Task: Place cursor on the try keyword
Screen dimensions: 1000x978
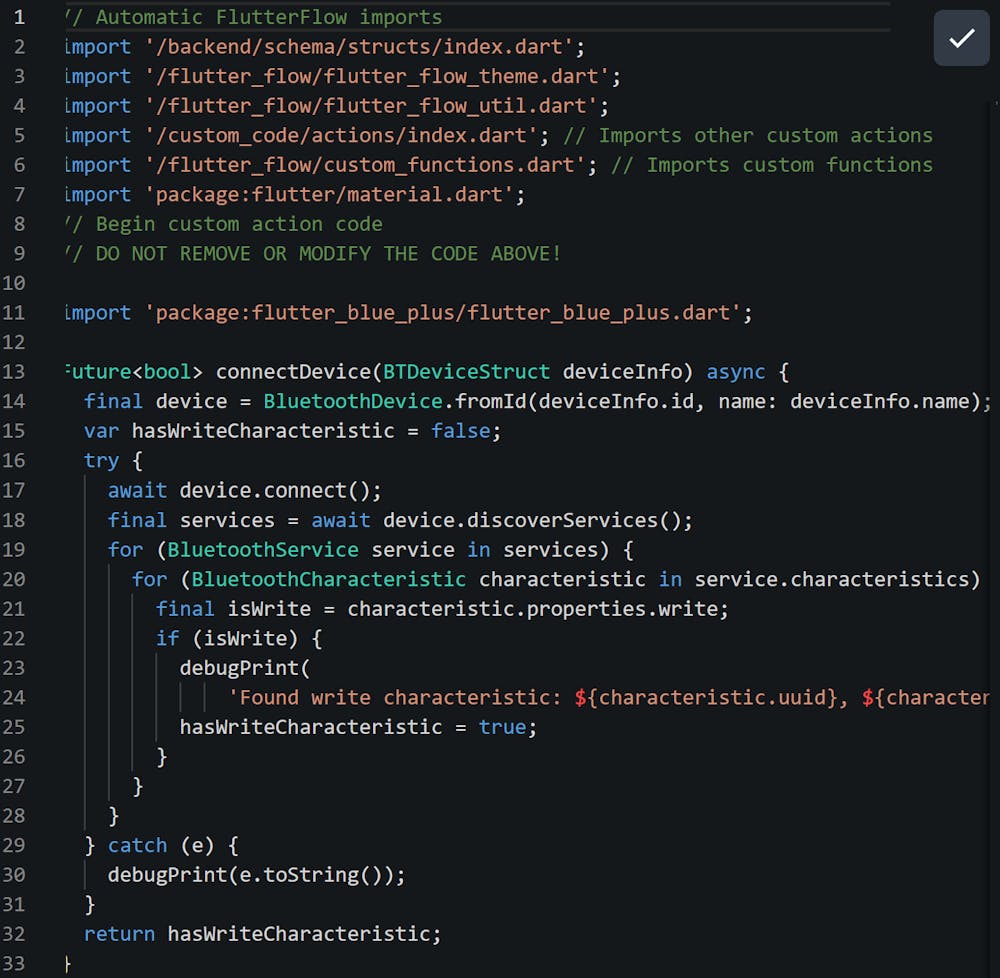Action: [101, 461]
